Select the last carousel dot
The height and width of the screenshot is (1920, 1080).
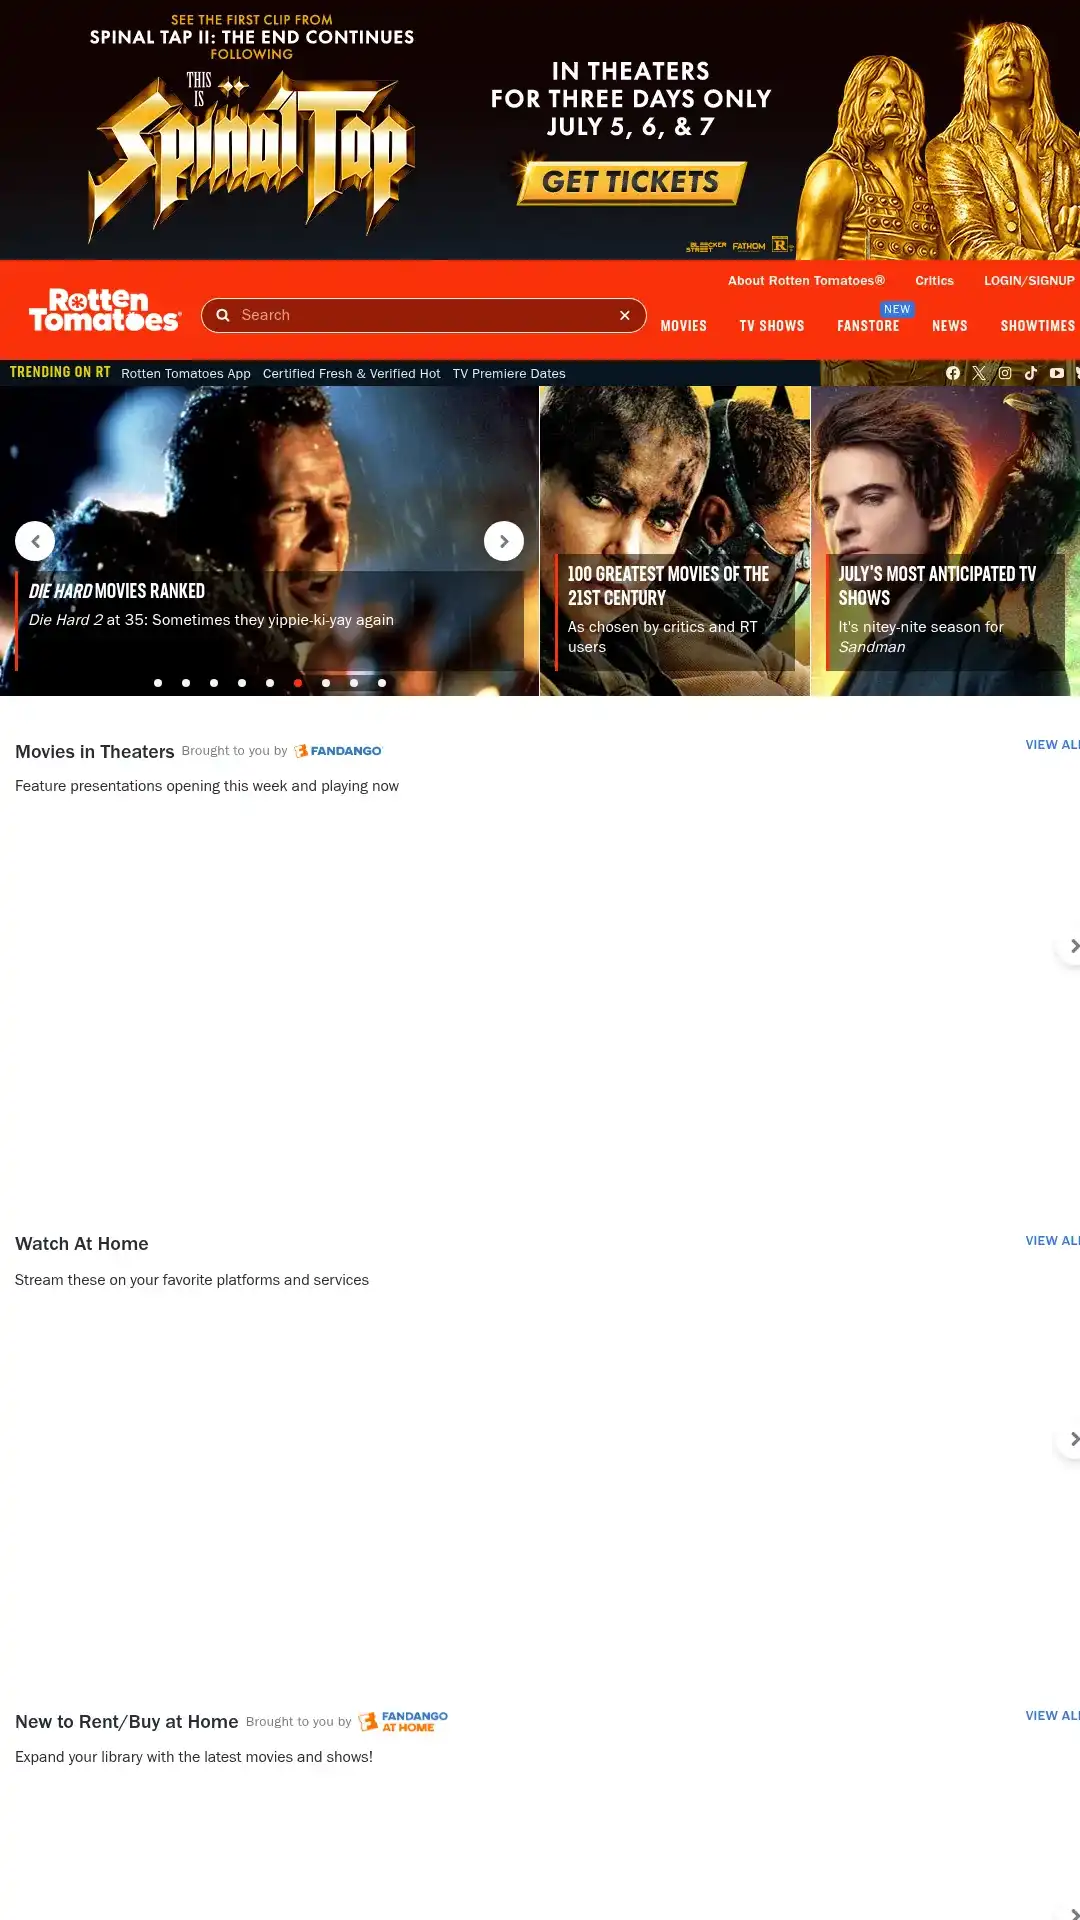(382, 683)
